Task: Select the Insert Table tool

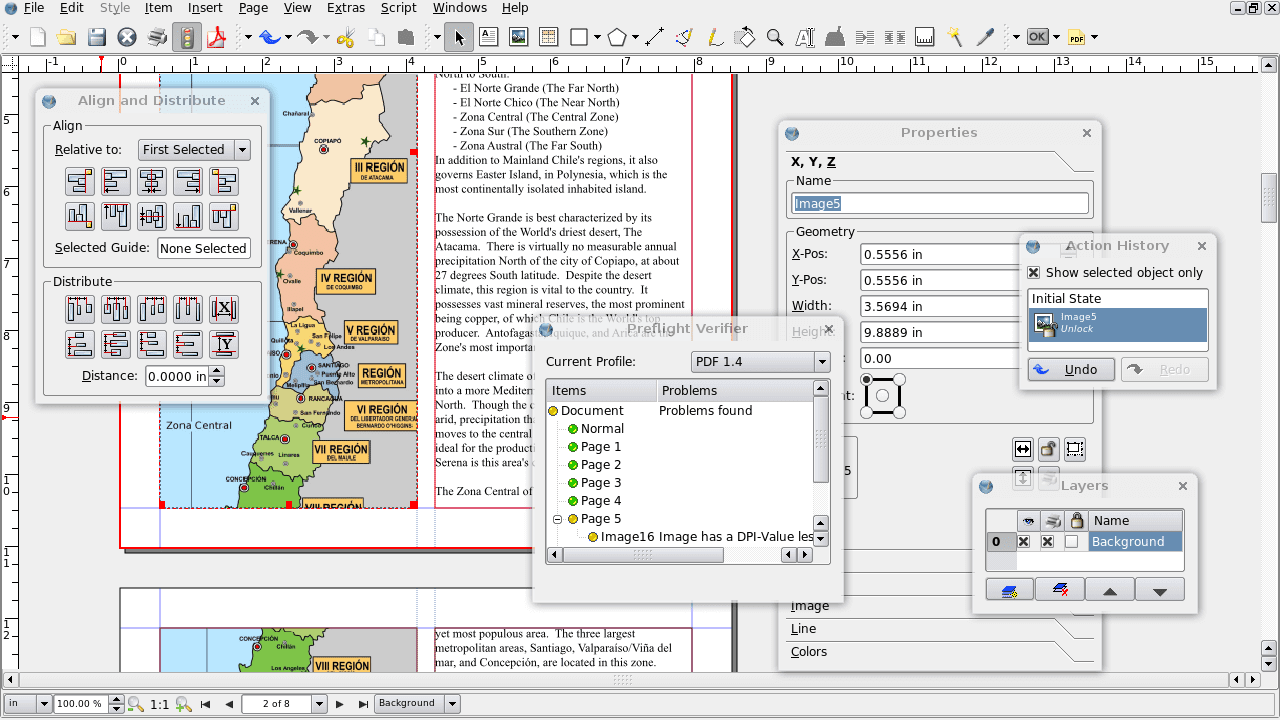Action: coord(547,37)
